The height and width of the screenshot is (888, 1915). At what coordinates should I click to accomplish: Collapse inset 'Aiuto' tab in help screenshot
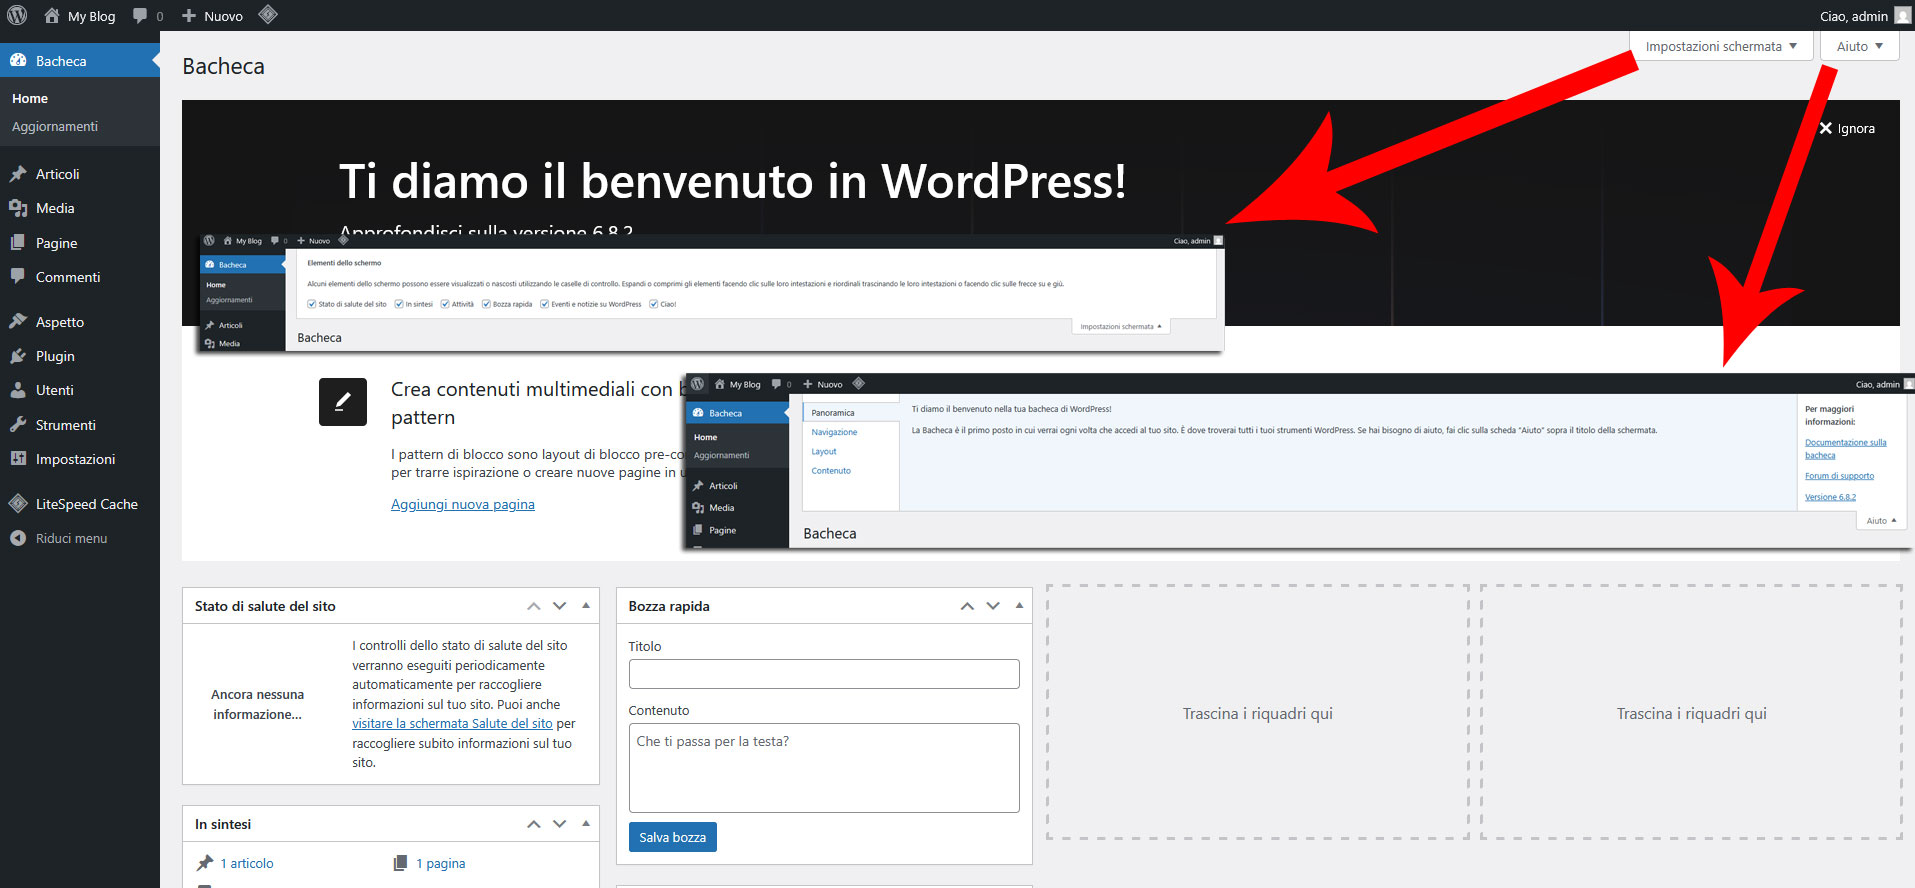1881,521
